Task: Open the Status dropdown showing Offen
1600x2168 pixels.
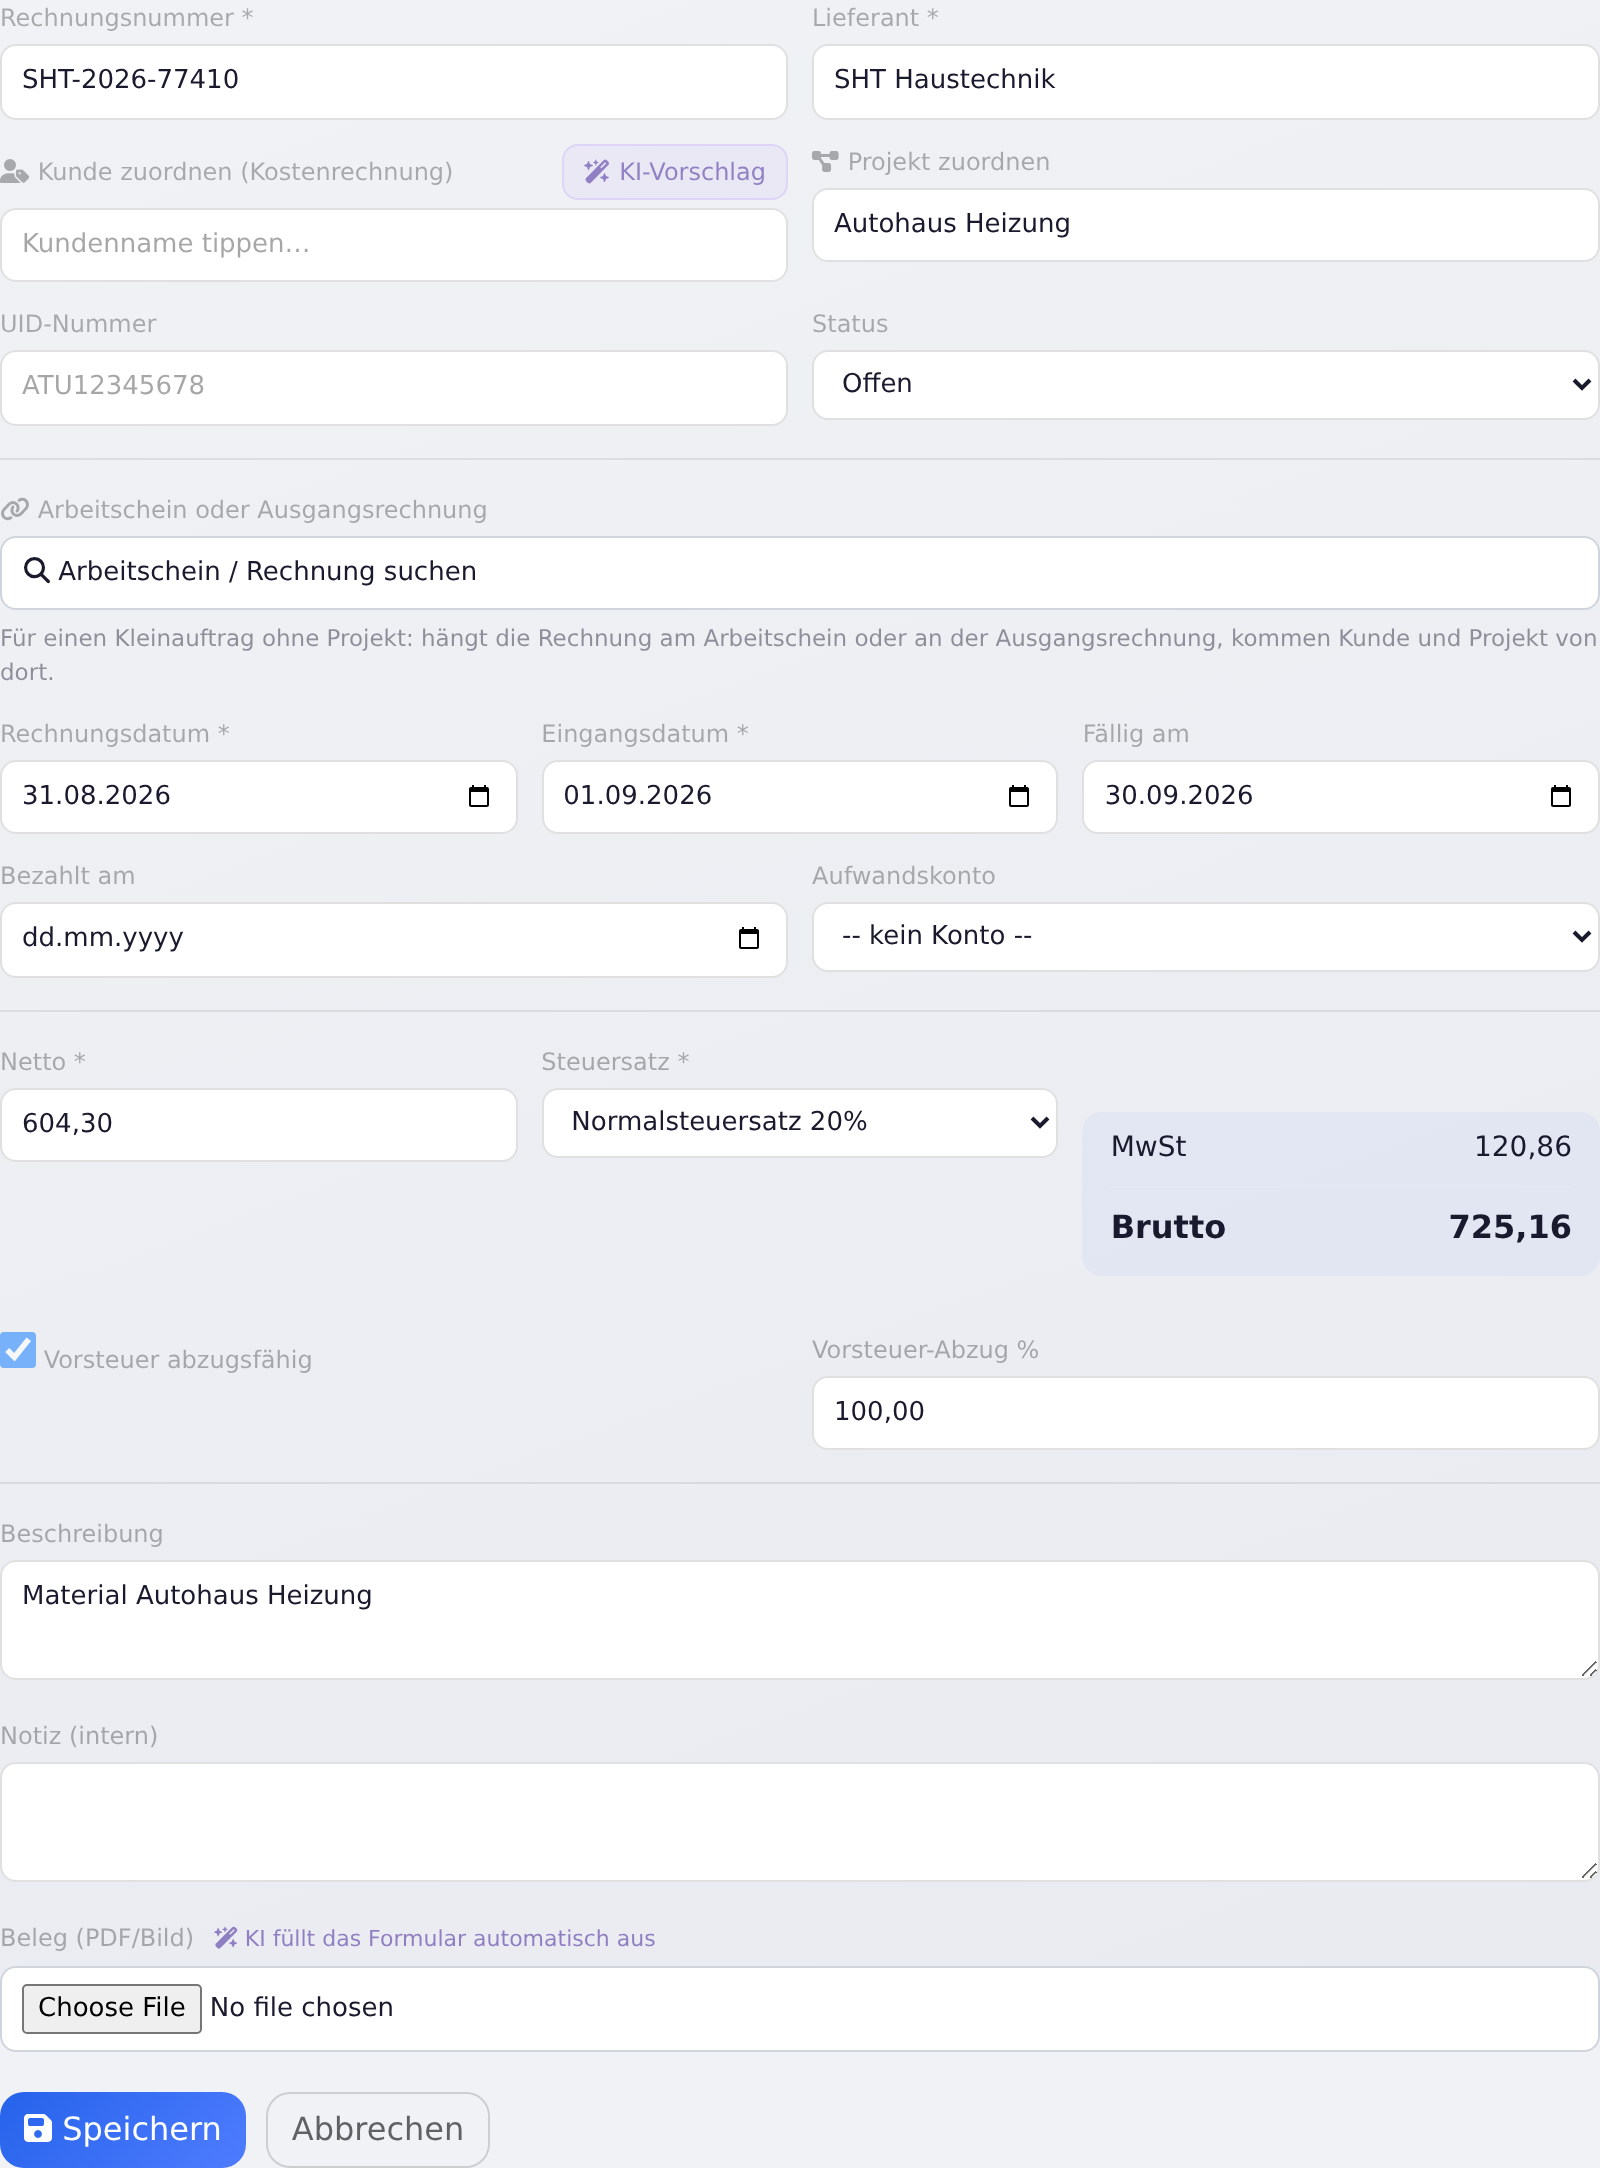Action: [1206, 384]
